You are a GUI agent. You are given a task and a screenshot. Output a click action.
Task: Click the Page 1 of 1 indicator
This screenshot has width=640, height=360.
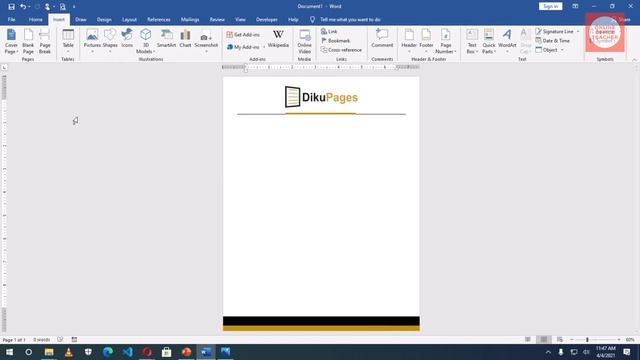[14, 340]
